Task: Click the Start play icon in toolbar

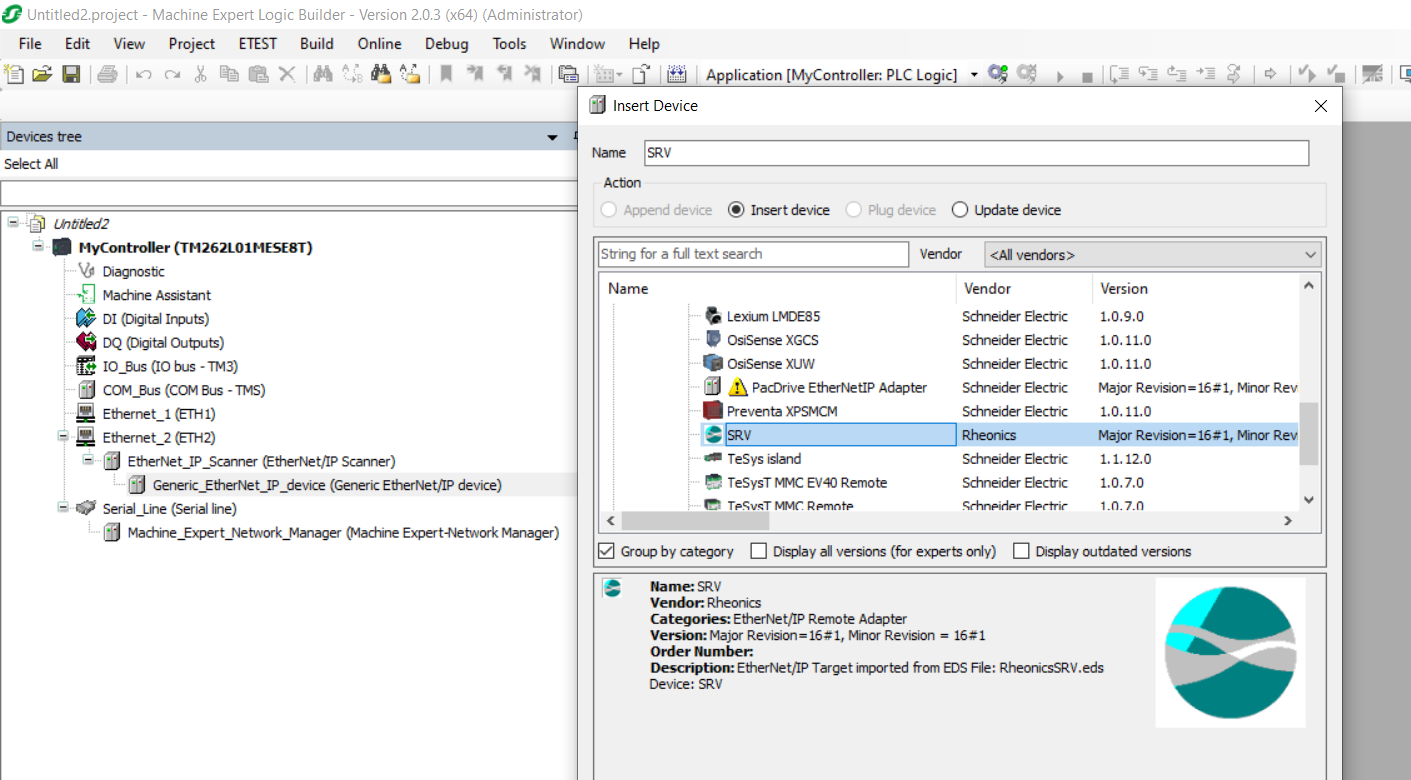Action: 1059,76
